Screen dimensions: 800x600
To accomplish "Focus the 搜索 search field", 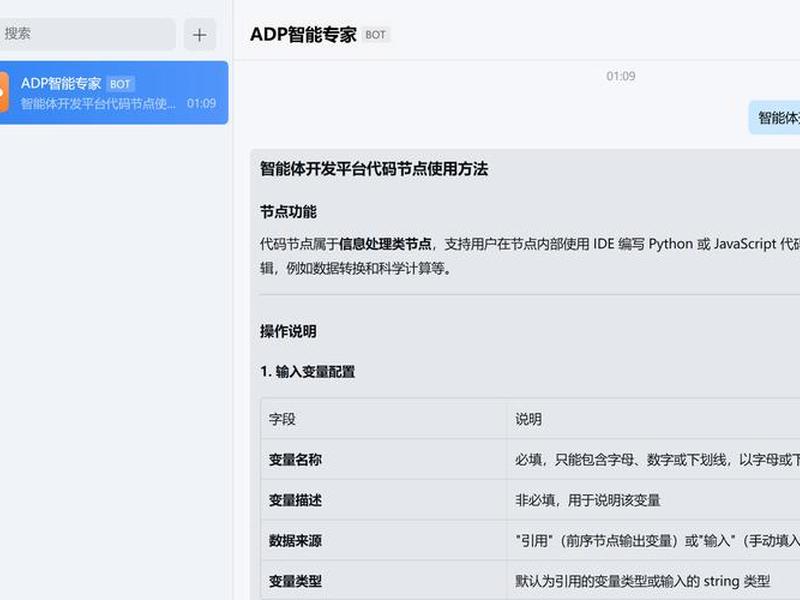I will [87, 34].
